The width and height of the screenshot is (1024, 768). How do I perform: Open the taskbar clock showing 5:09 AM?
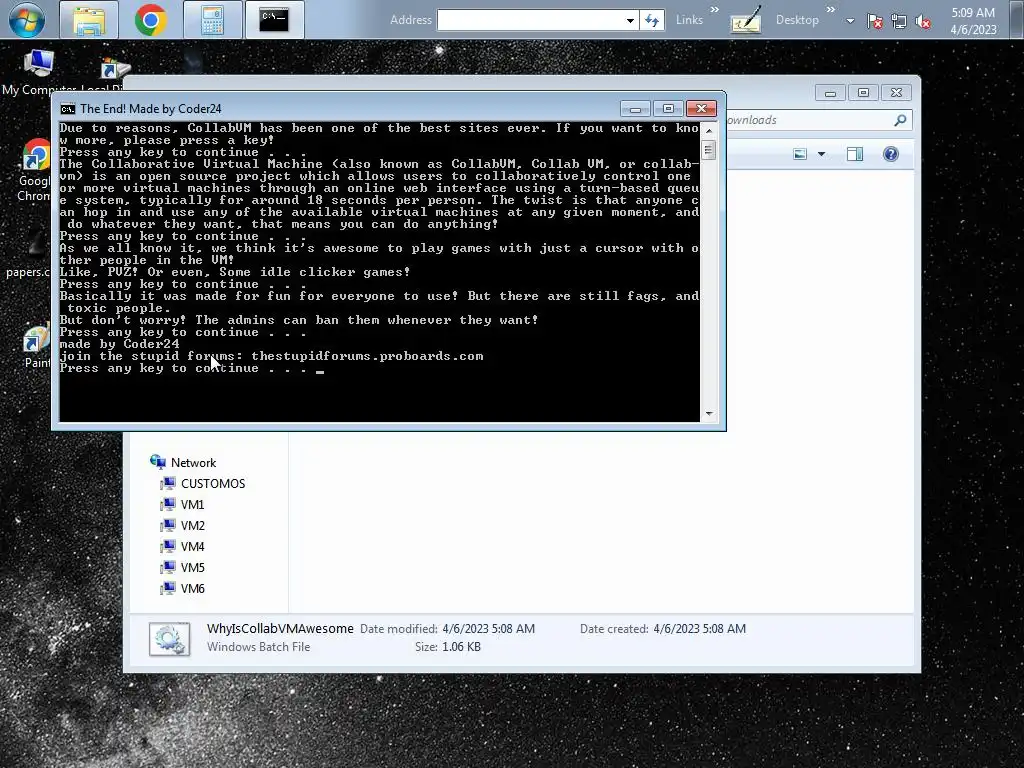point(973,20)
